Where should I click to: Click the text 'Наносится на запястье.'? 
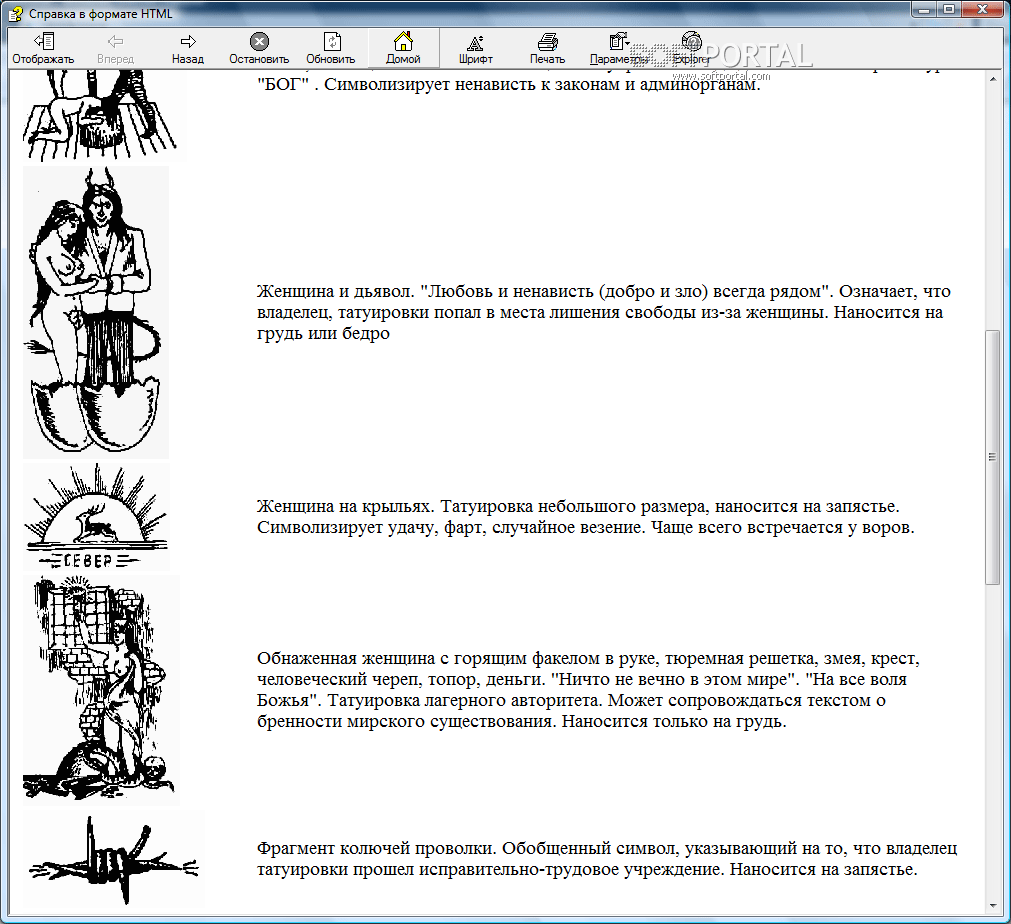pos(823,870)
